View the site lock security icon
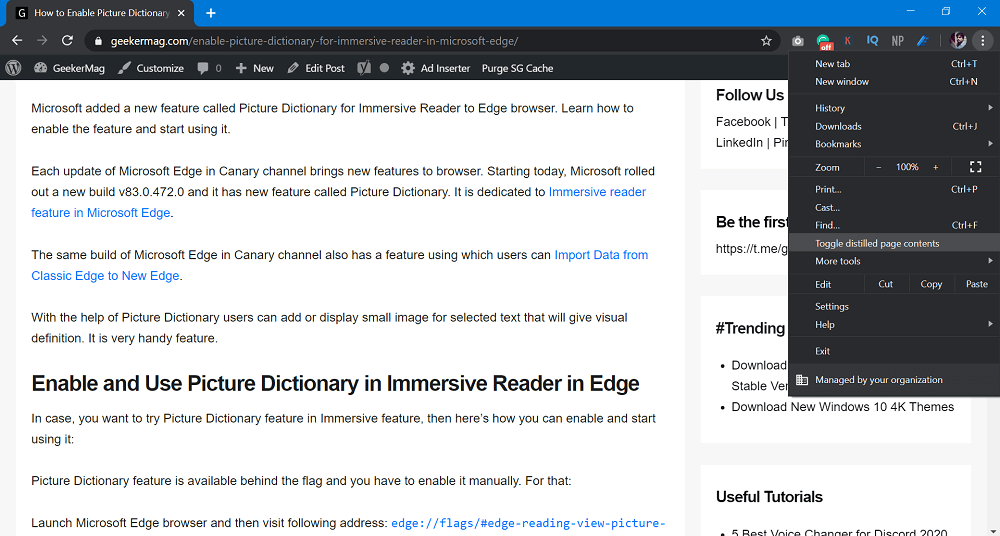This screenshot has height=536, width=1000. [98, 41]
